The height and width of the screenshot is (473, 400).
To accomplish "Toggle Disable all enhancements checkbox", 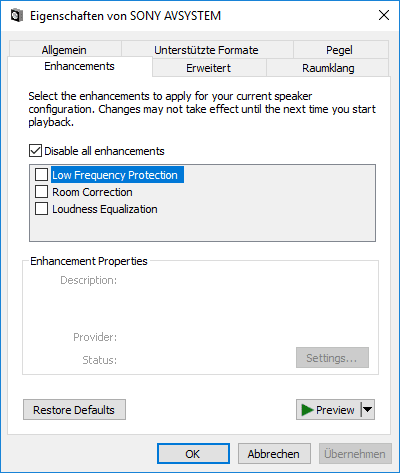I will [35, 151].
